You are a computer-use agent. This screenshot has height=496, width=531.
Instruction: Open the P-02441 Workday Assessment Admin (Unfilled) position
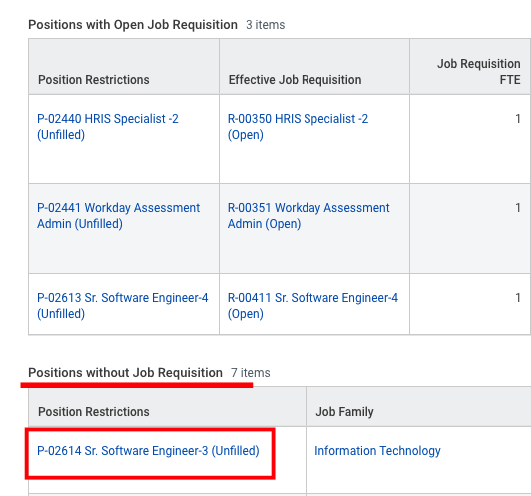point(118,216)
